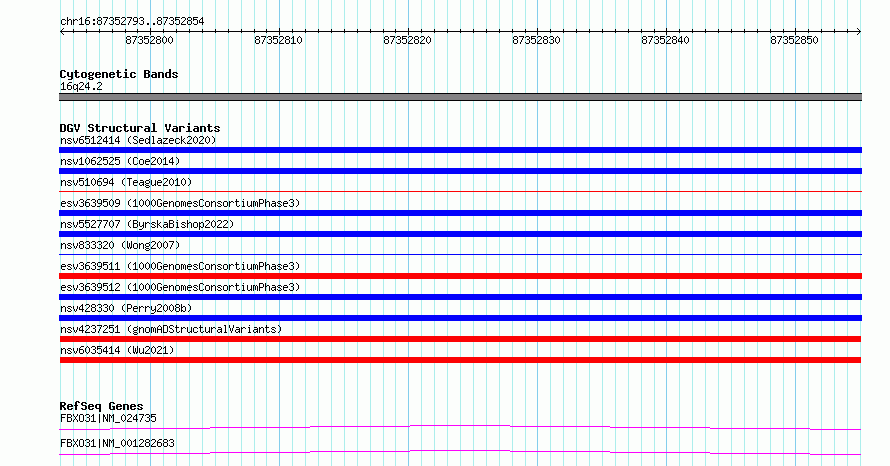This screenshot has height=466, width=890.
Task: Select the red bar under nsv4237251
Action: click(x=460, y=339)
